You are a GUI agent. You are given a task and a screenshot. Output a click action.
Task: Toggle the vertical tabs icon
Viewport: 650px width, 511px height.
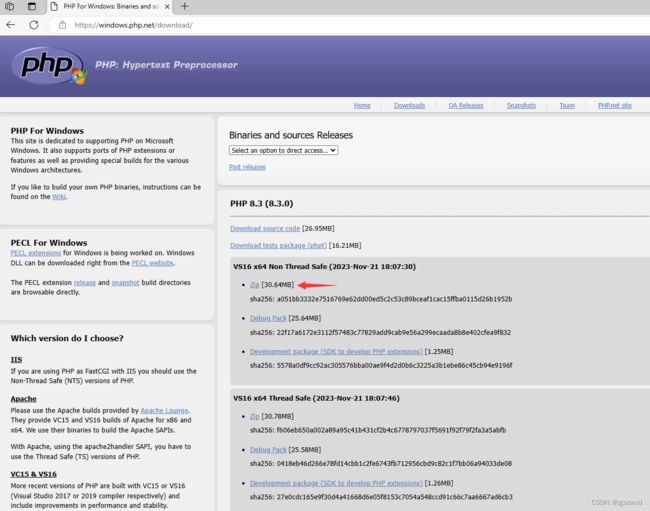(32, 6)
